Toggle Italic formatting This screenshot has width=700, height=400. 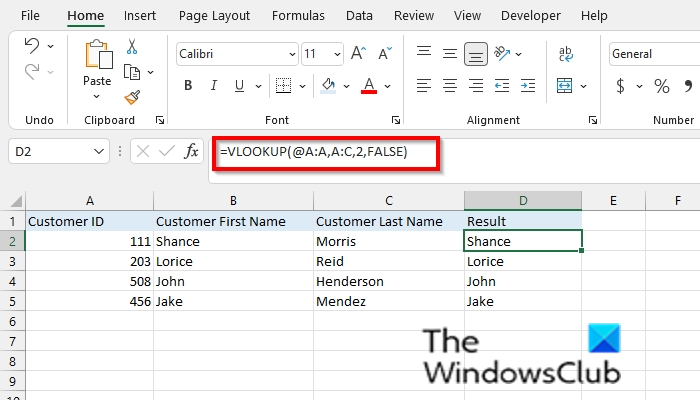(214, 85)
